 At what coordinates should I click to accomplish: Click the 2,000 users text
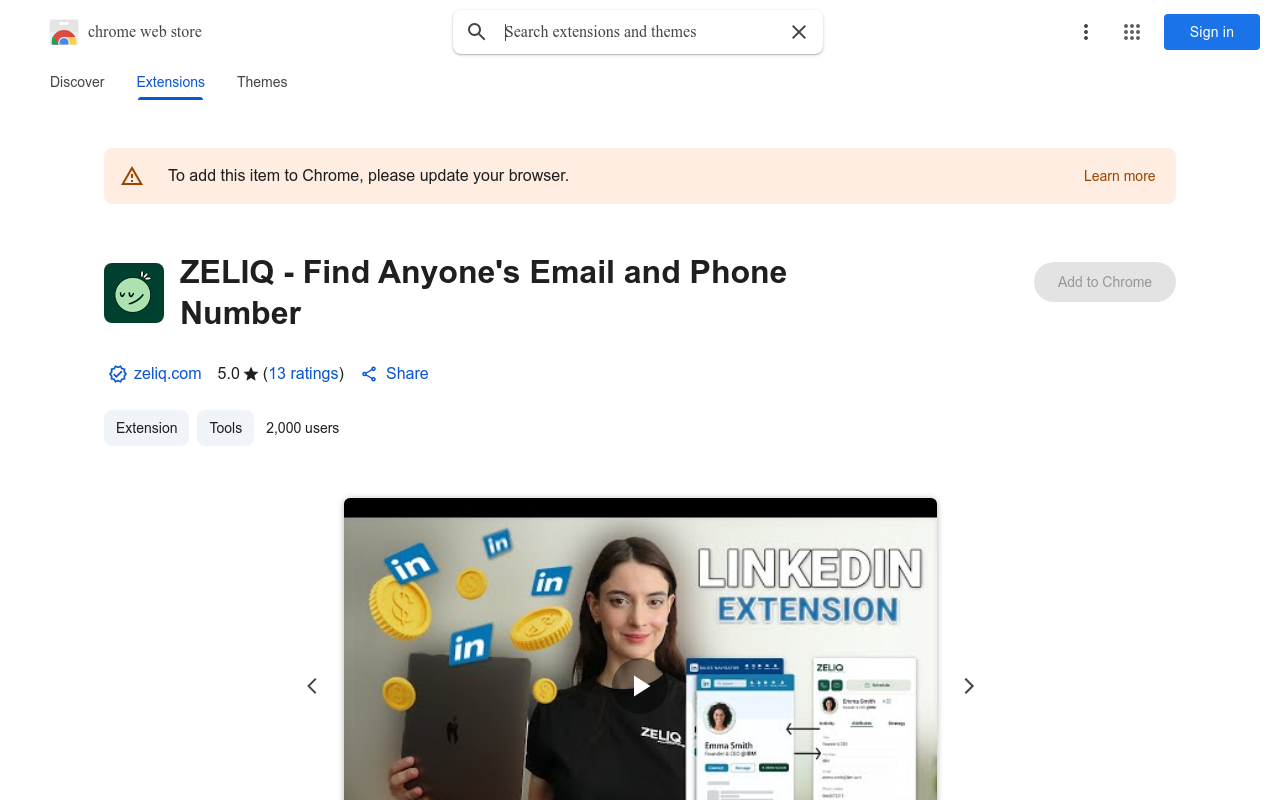pyautogui.click(x=303, y=428)
